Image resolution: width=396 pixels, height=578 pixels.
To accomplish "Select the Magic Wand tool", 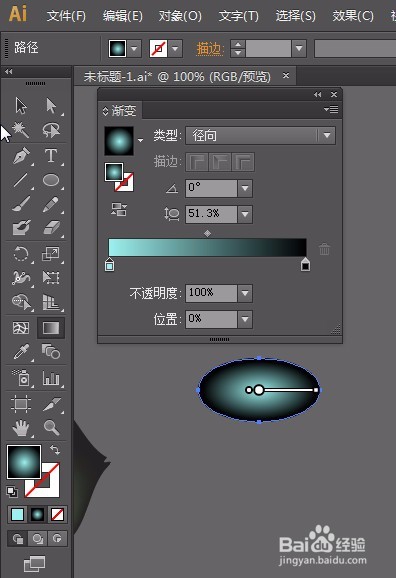I will 21,130.
